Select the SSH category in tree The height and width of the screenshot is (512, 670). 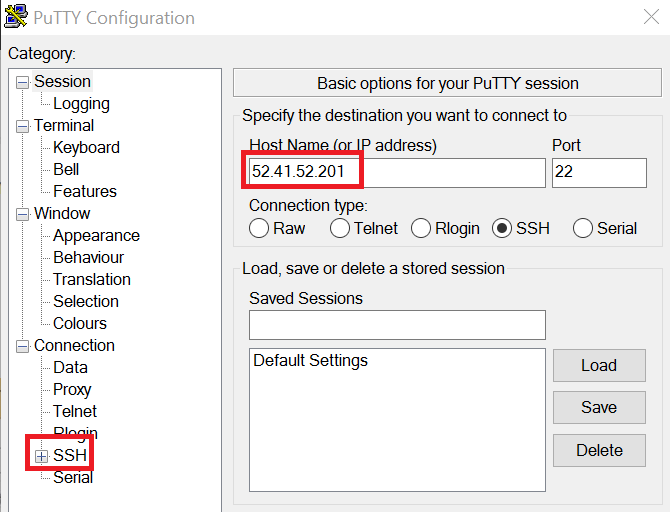coord(70,455)
